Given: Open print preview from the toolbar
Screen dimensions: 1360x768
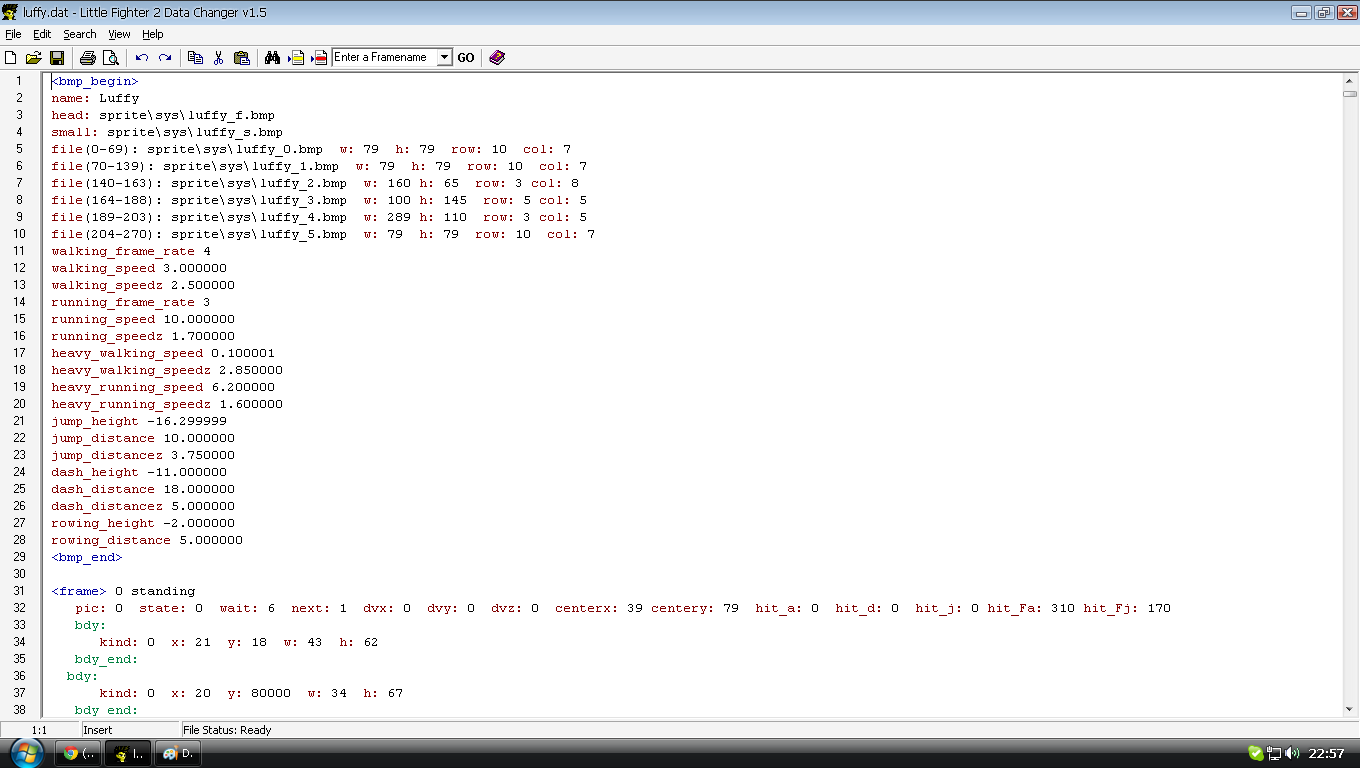Looking at the screenshot, I should (x=110, y=58).
